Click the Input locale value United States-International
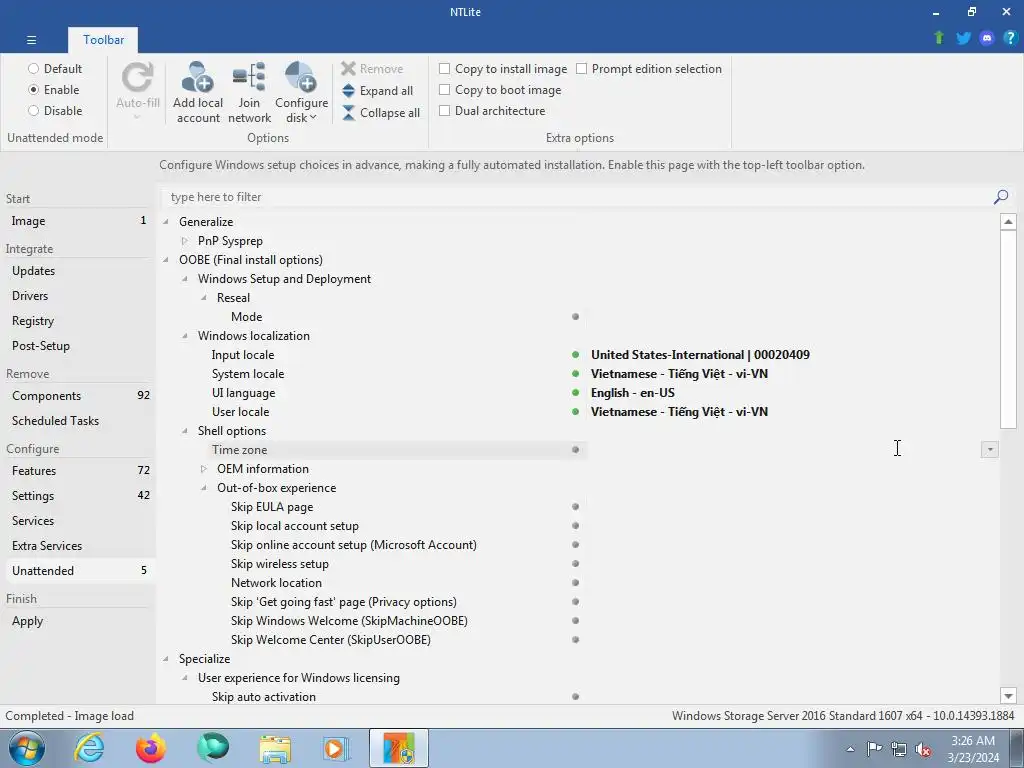Viewport: 1024px width, 768px height. point(700,355)
